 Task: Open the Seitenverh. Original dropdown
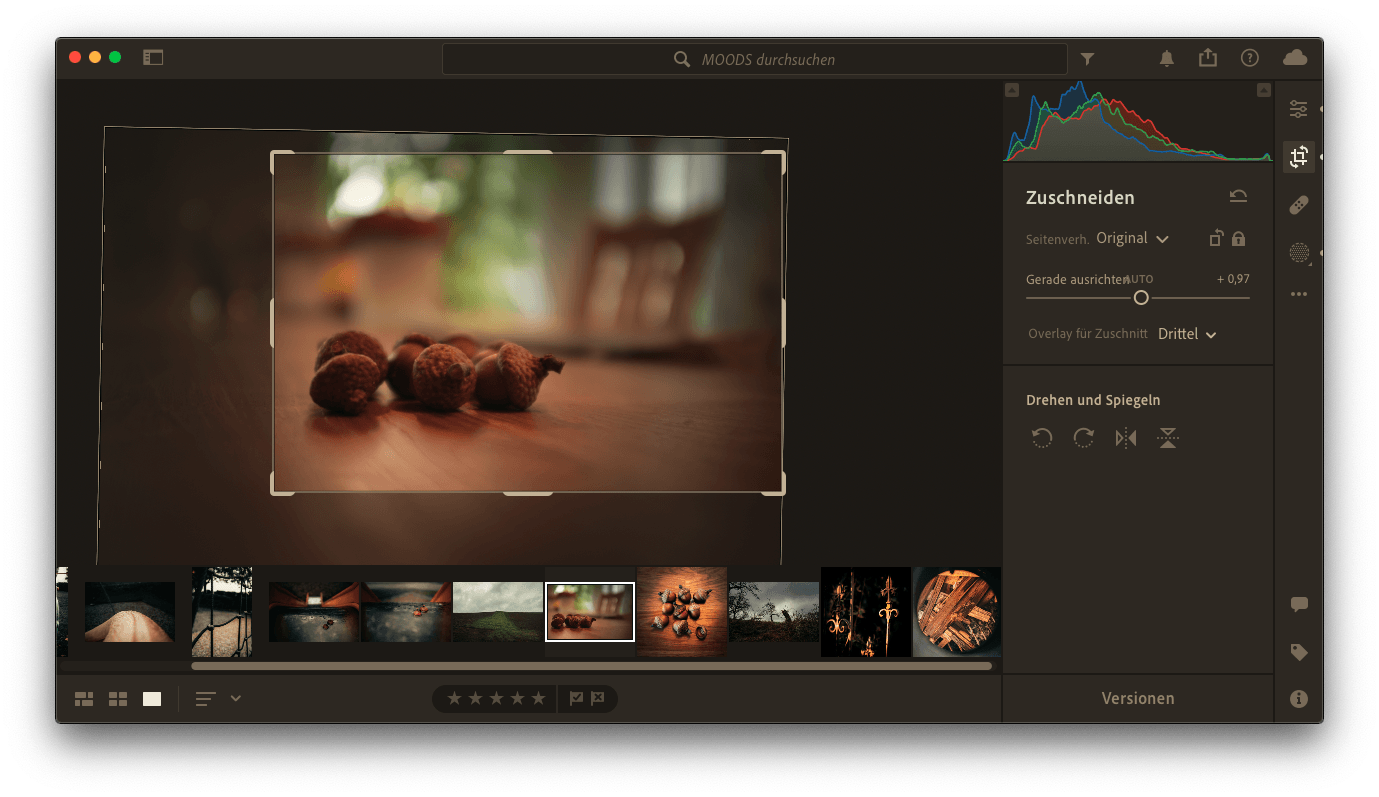coord(1132,239)
